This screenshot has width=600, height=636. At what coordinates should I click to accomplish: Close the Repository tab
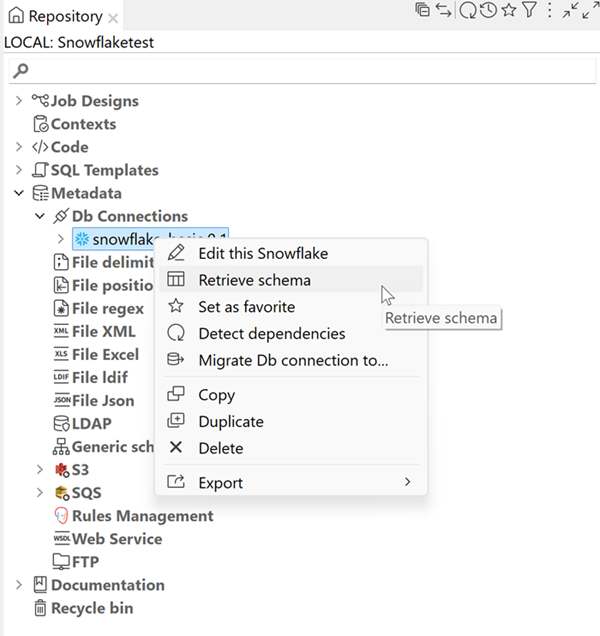tap(114, 18)
